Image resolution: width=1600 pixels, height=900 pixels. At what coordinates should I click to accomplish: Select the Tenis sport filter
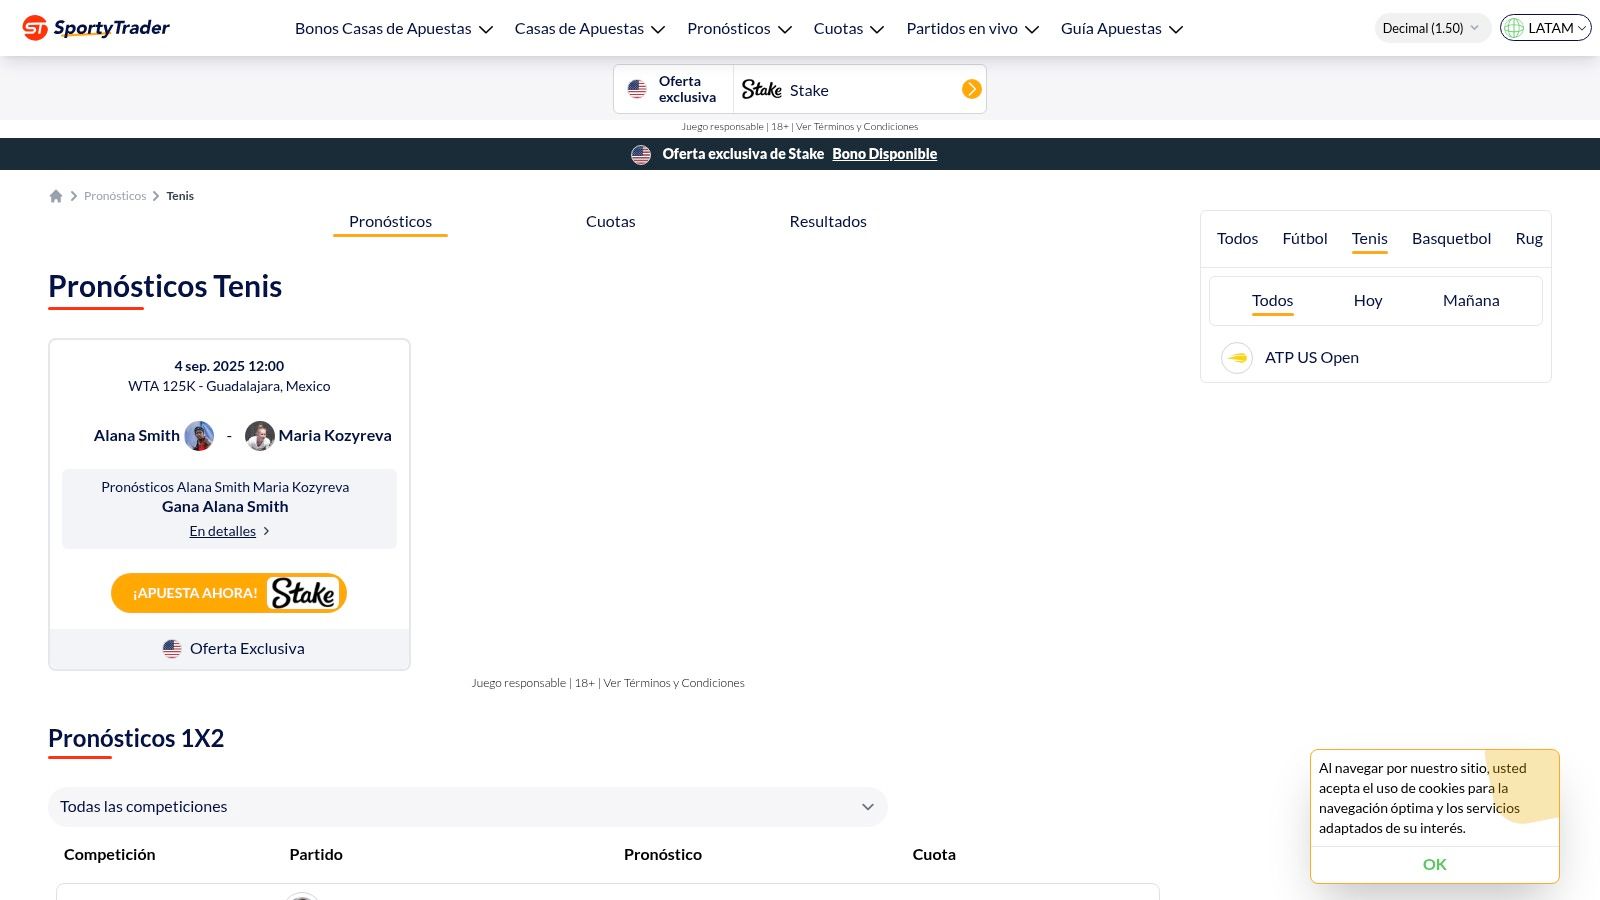pos(1369,239)
